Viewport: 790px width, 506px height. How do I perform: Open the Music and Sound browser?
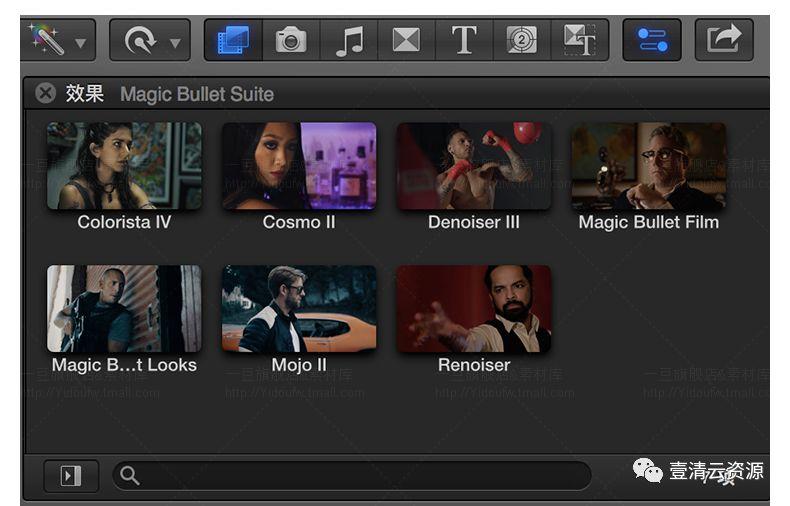click(x=349, y=40)
